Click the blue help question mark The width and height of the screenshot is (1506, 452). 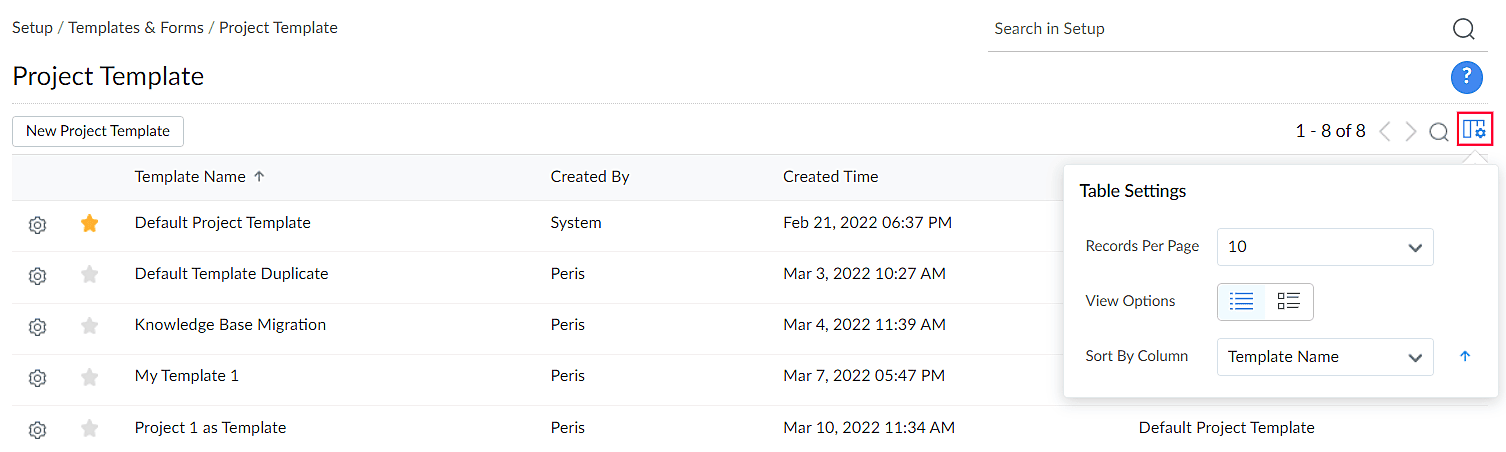(x=1466, y=77)
